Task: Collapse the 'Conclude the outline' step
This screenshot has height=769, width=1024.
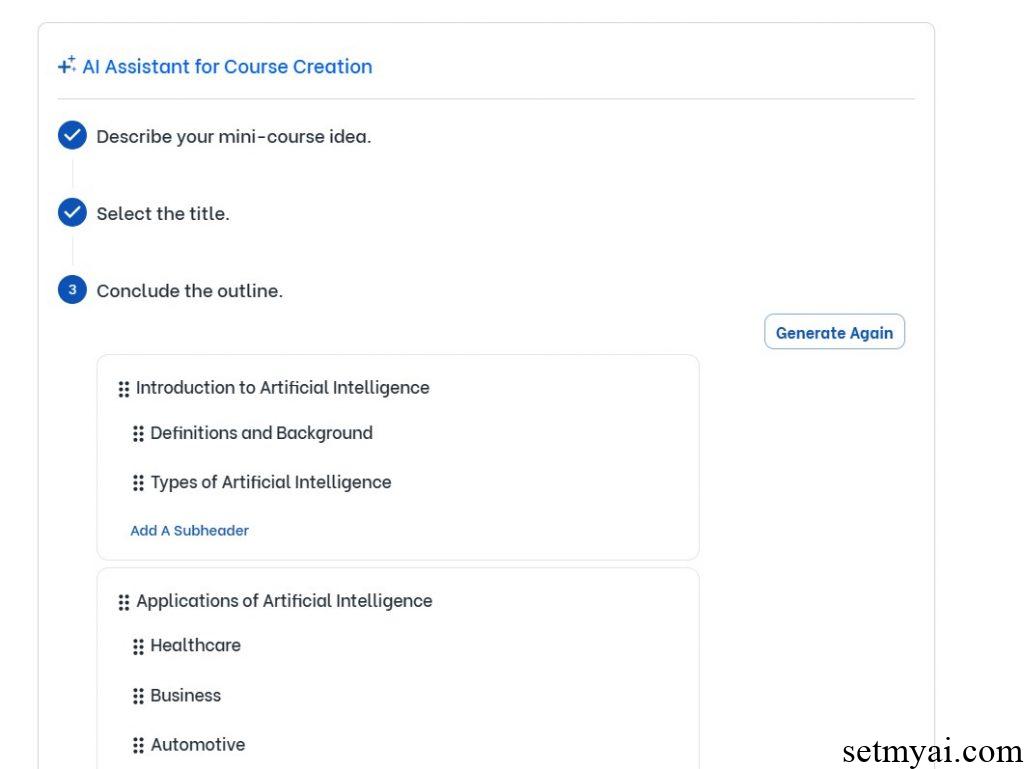Action: (190, 290)
